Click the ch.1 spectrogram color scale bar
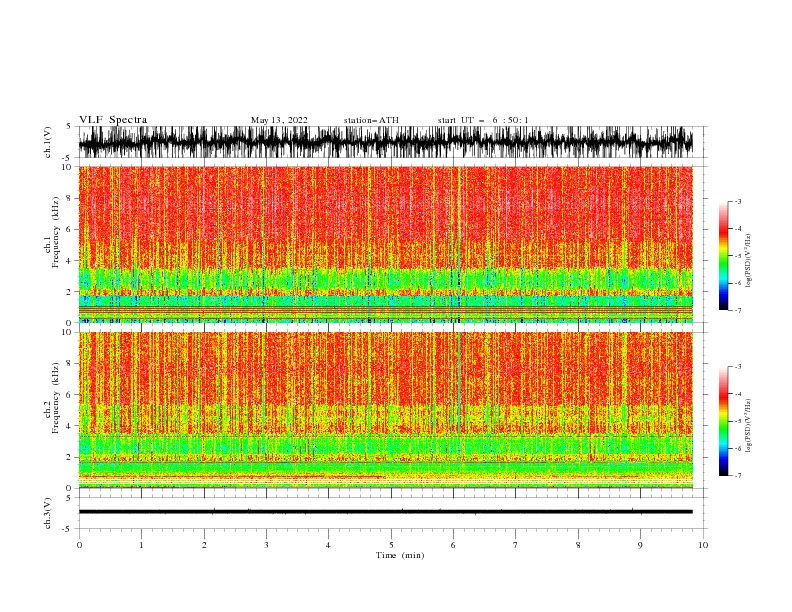 click(723, 256)
